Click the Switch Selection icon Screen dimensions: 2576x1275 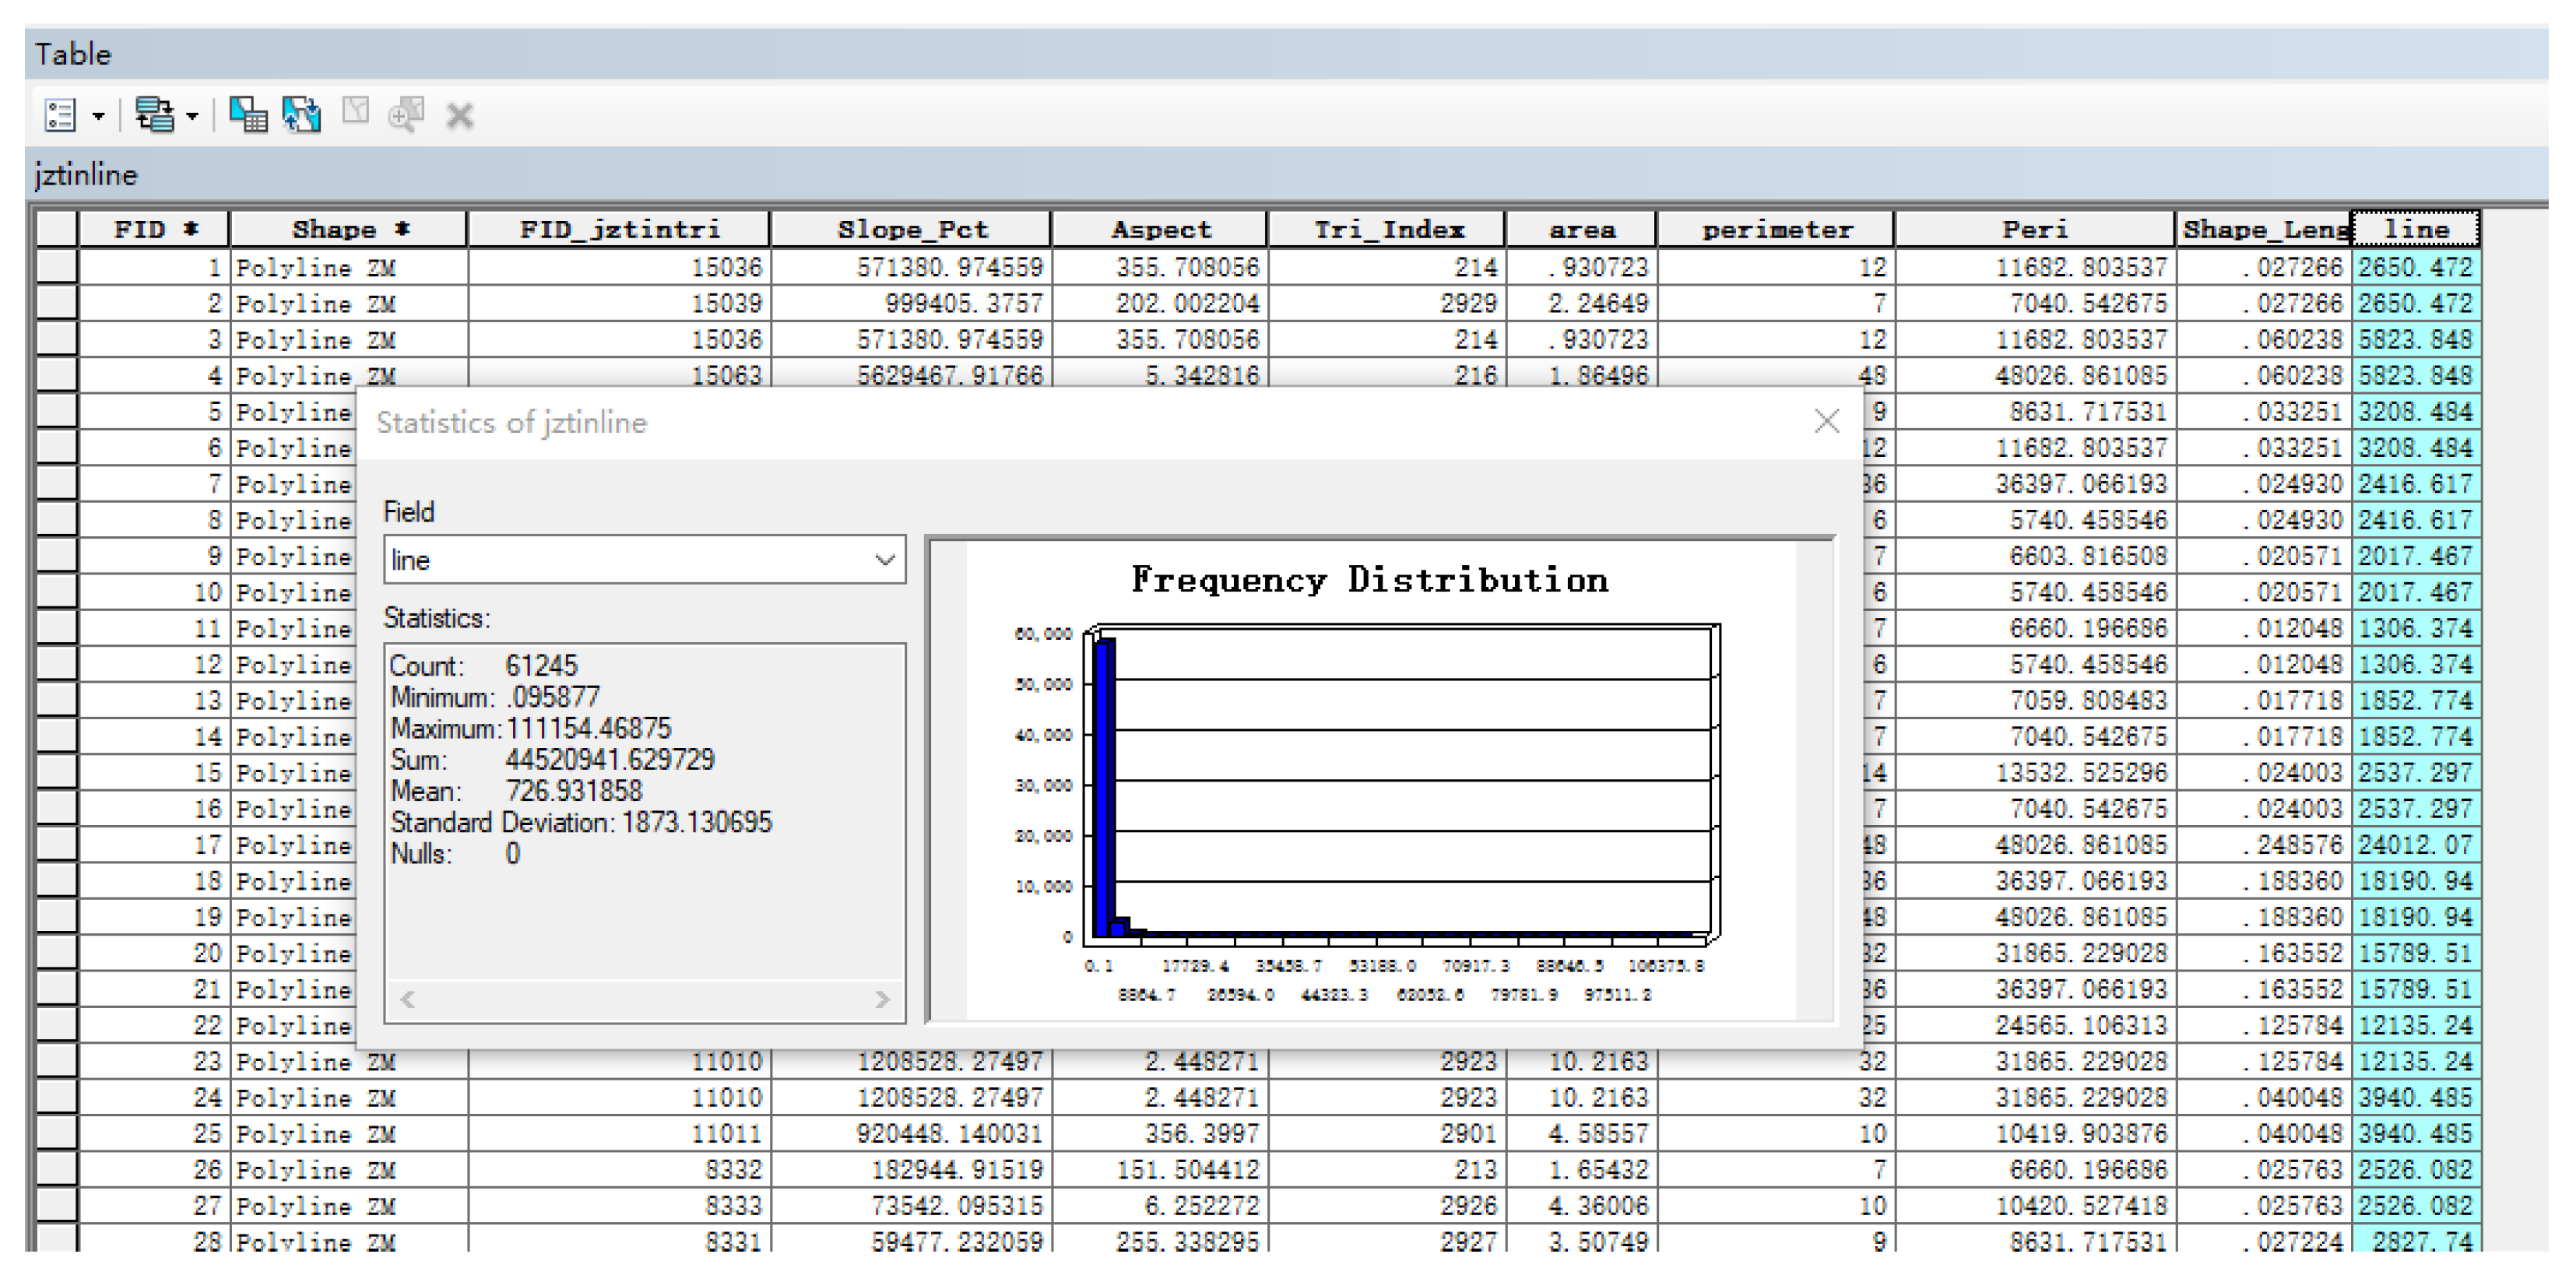click(x=301, y=115)
